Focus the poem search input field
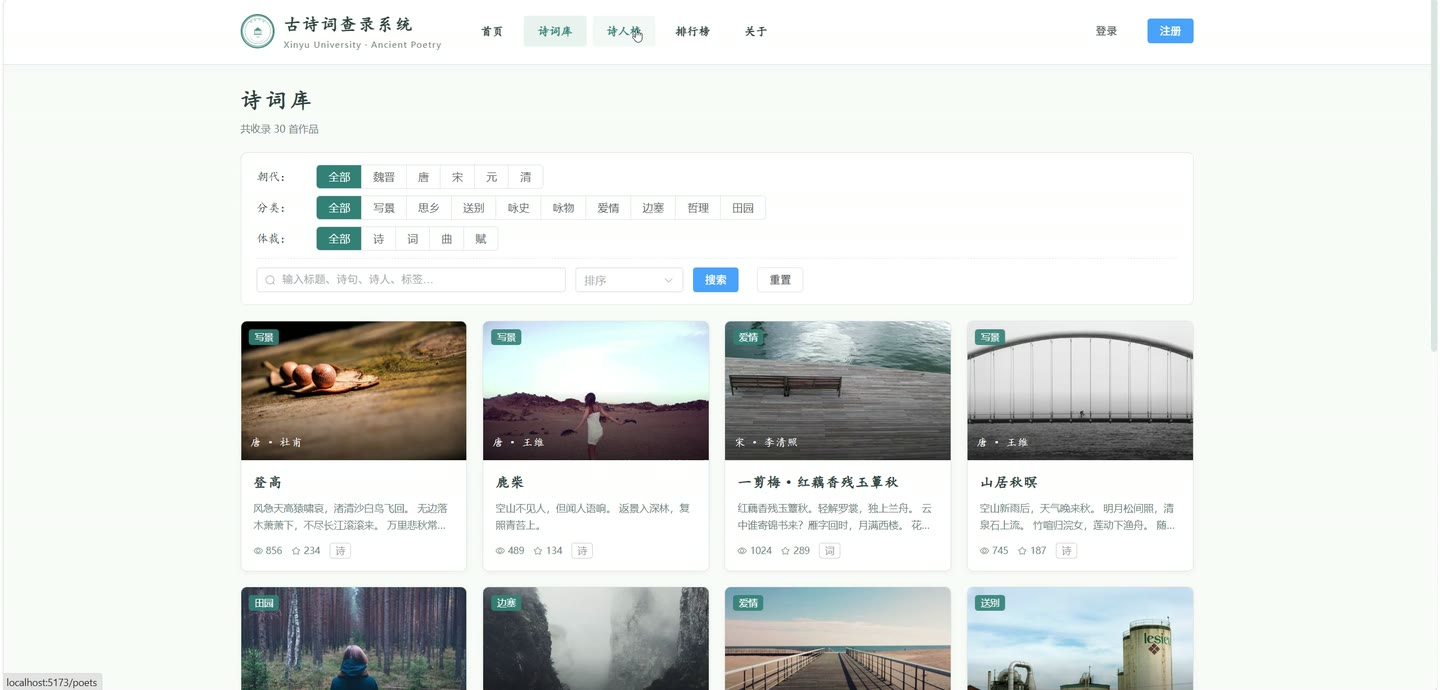The image size is (1440, 690). (x=411, y=280)
